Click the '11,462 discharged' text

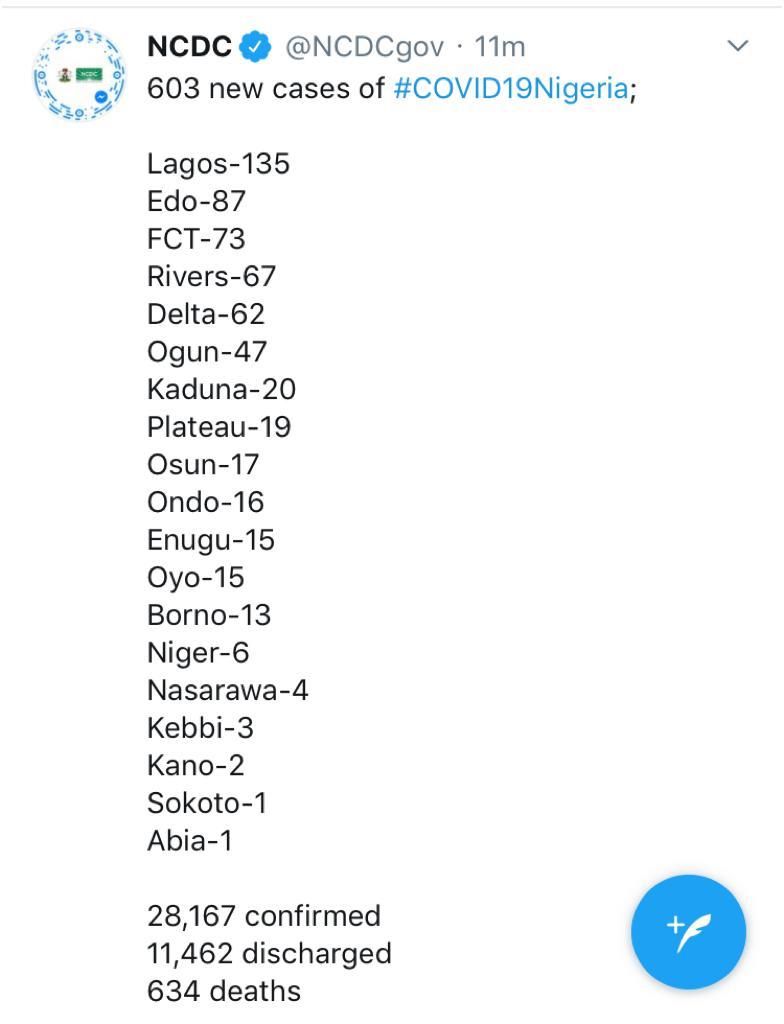(269, 954)
